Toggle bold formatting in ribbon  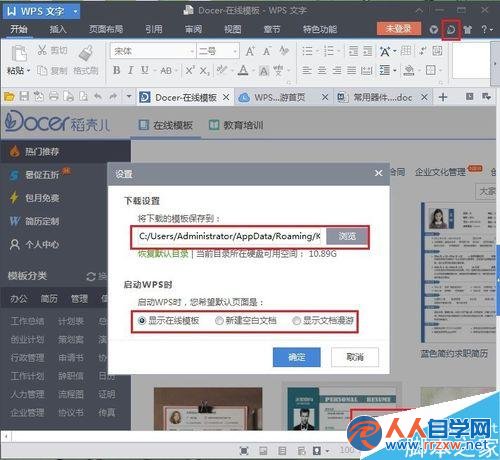116,70
